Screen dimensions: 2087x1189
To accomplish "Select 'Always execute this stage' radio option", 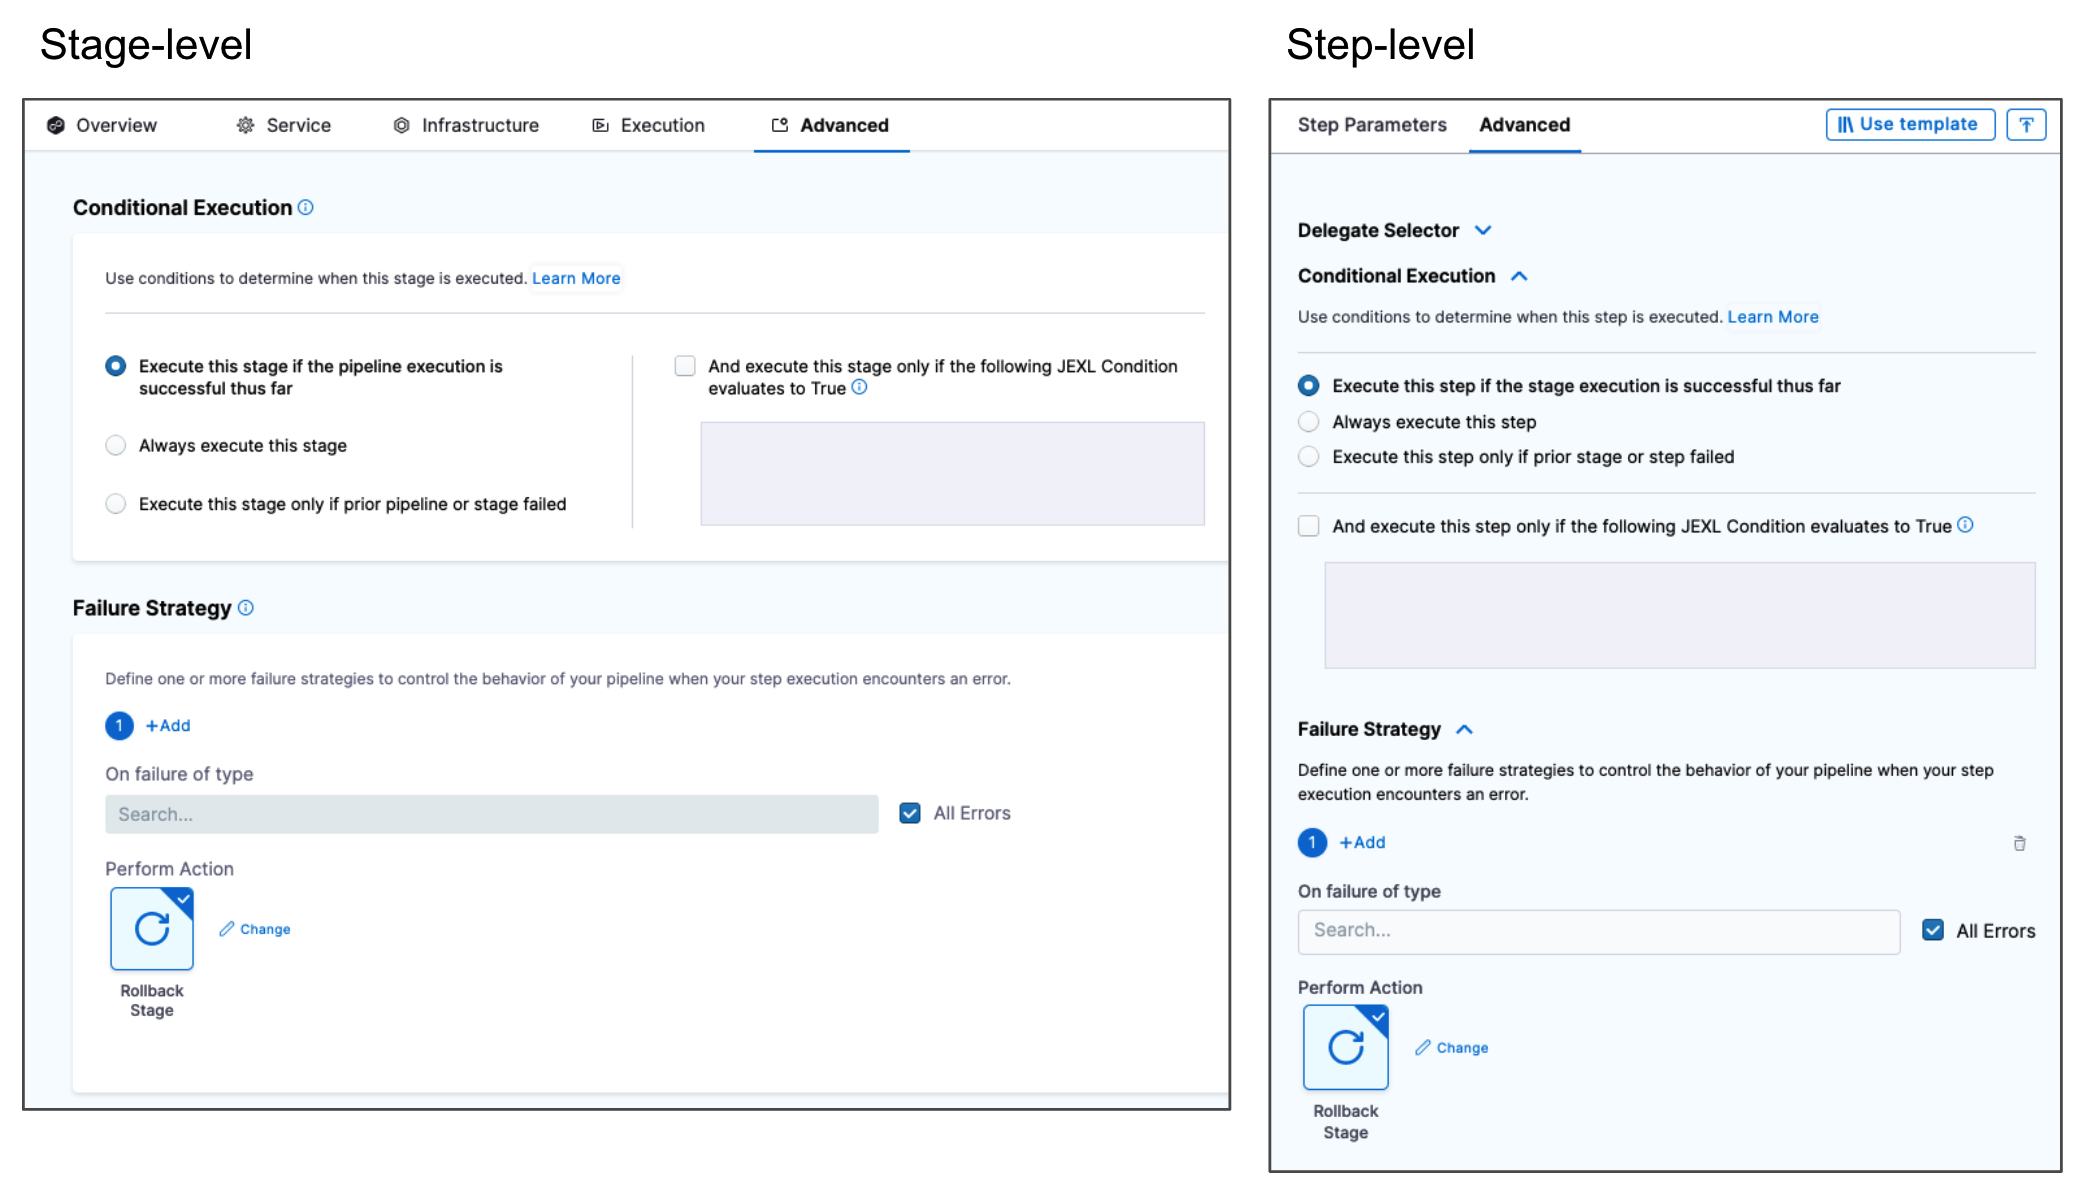I will tap(116, 445).
